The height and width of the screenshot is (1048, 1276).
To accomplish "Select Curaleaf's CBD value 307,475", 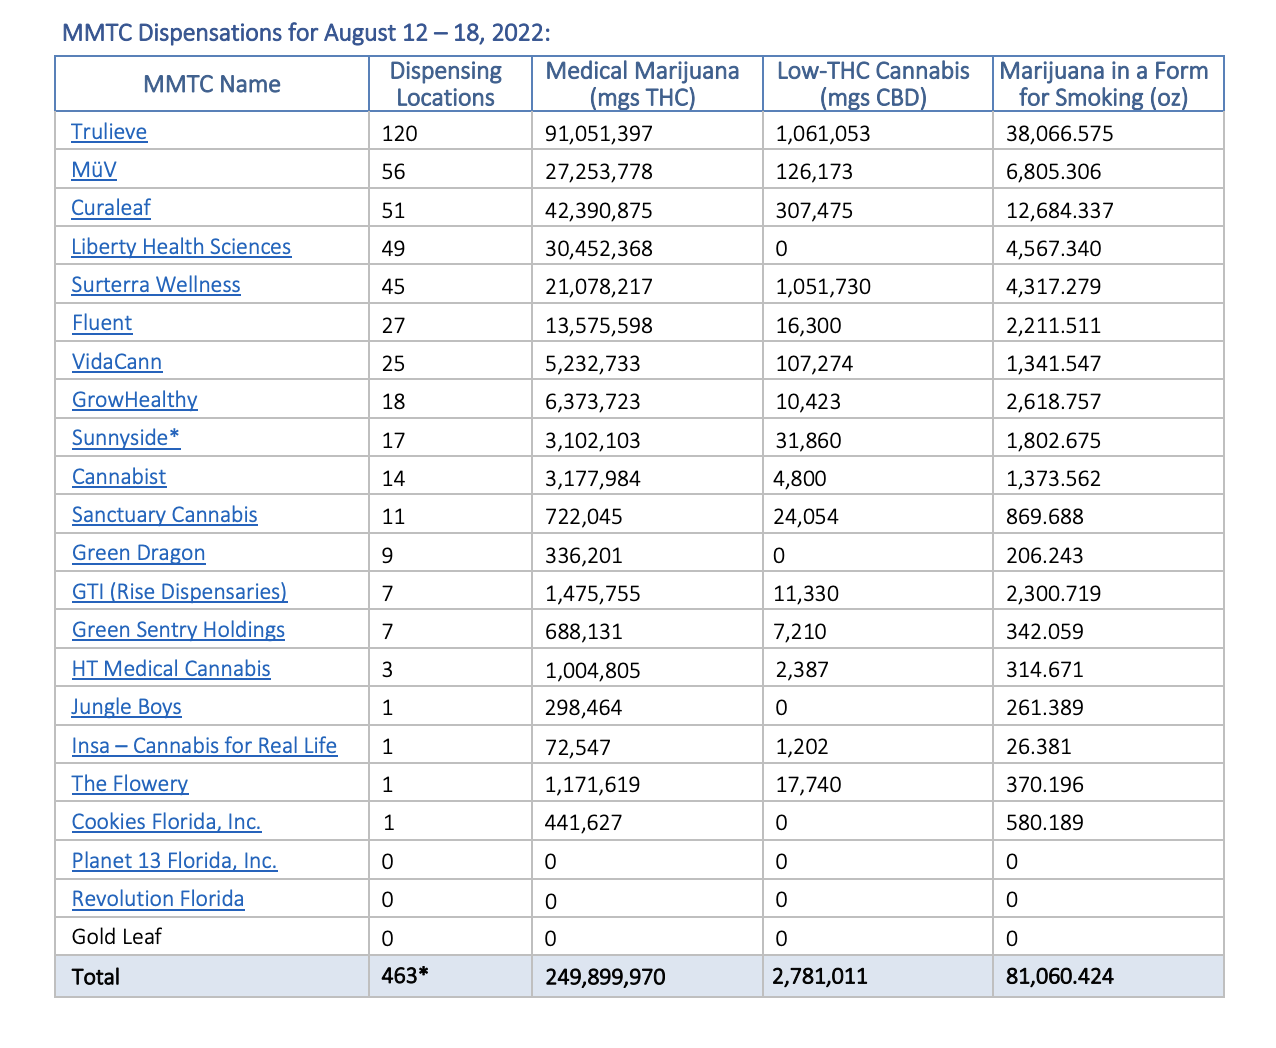I will (x=815, y=211).
